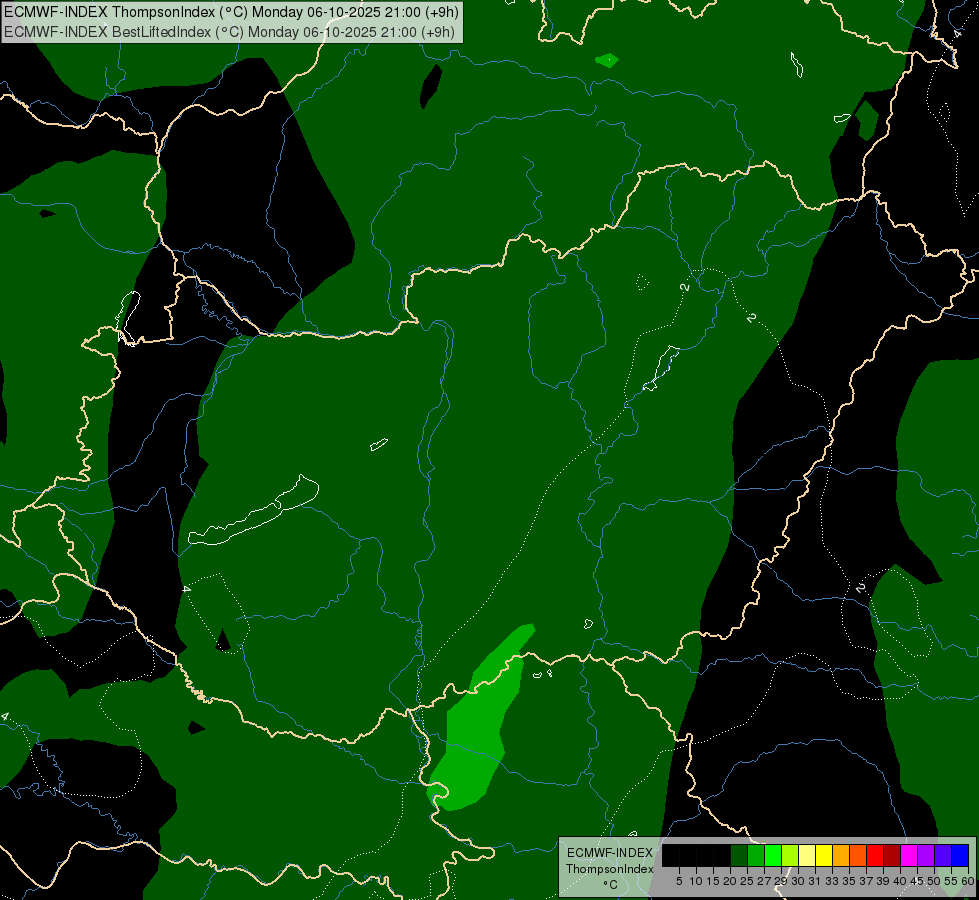979x900 pixels.
Task: Click the dark red 39–40 legend swatch
Action: pos(892,855)
